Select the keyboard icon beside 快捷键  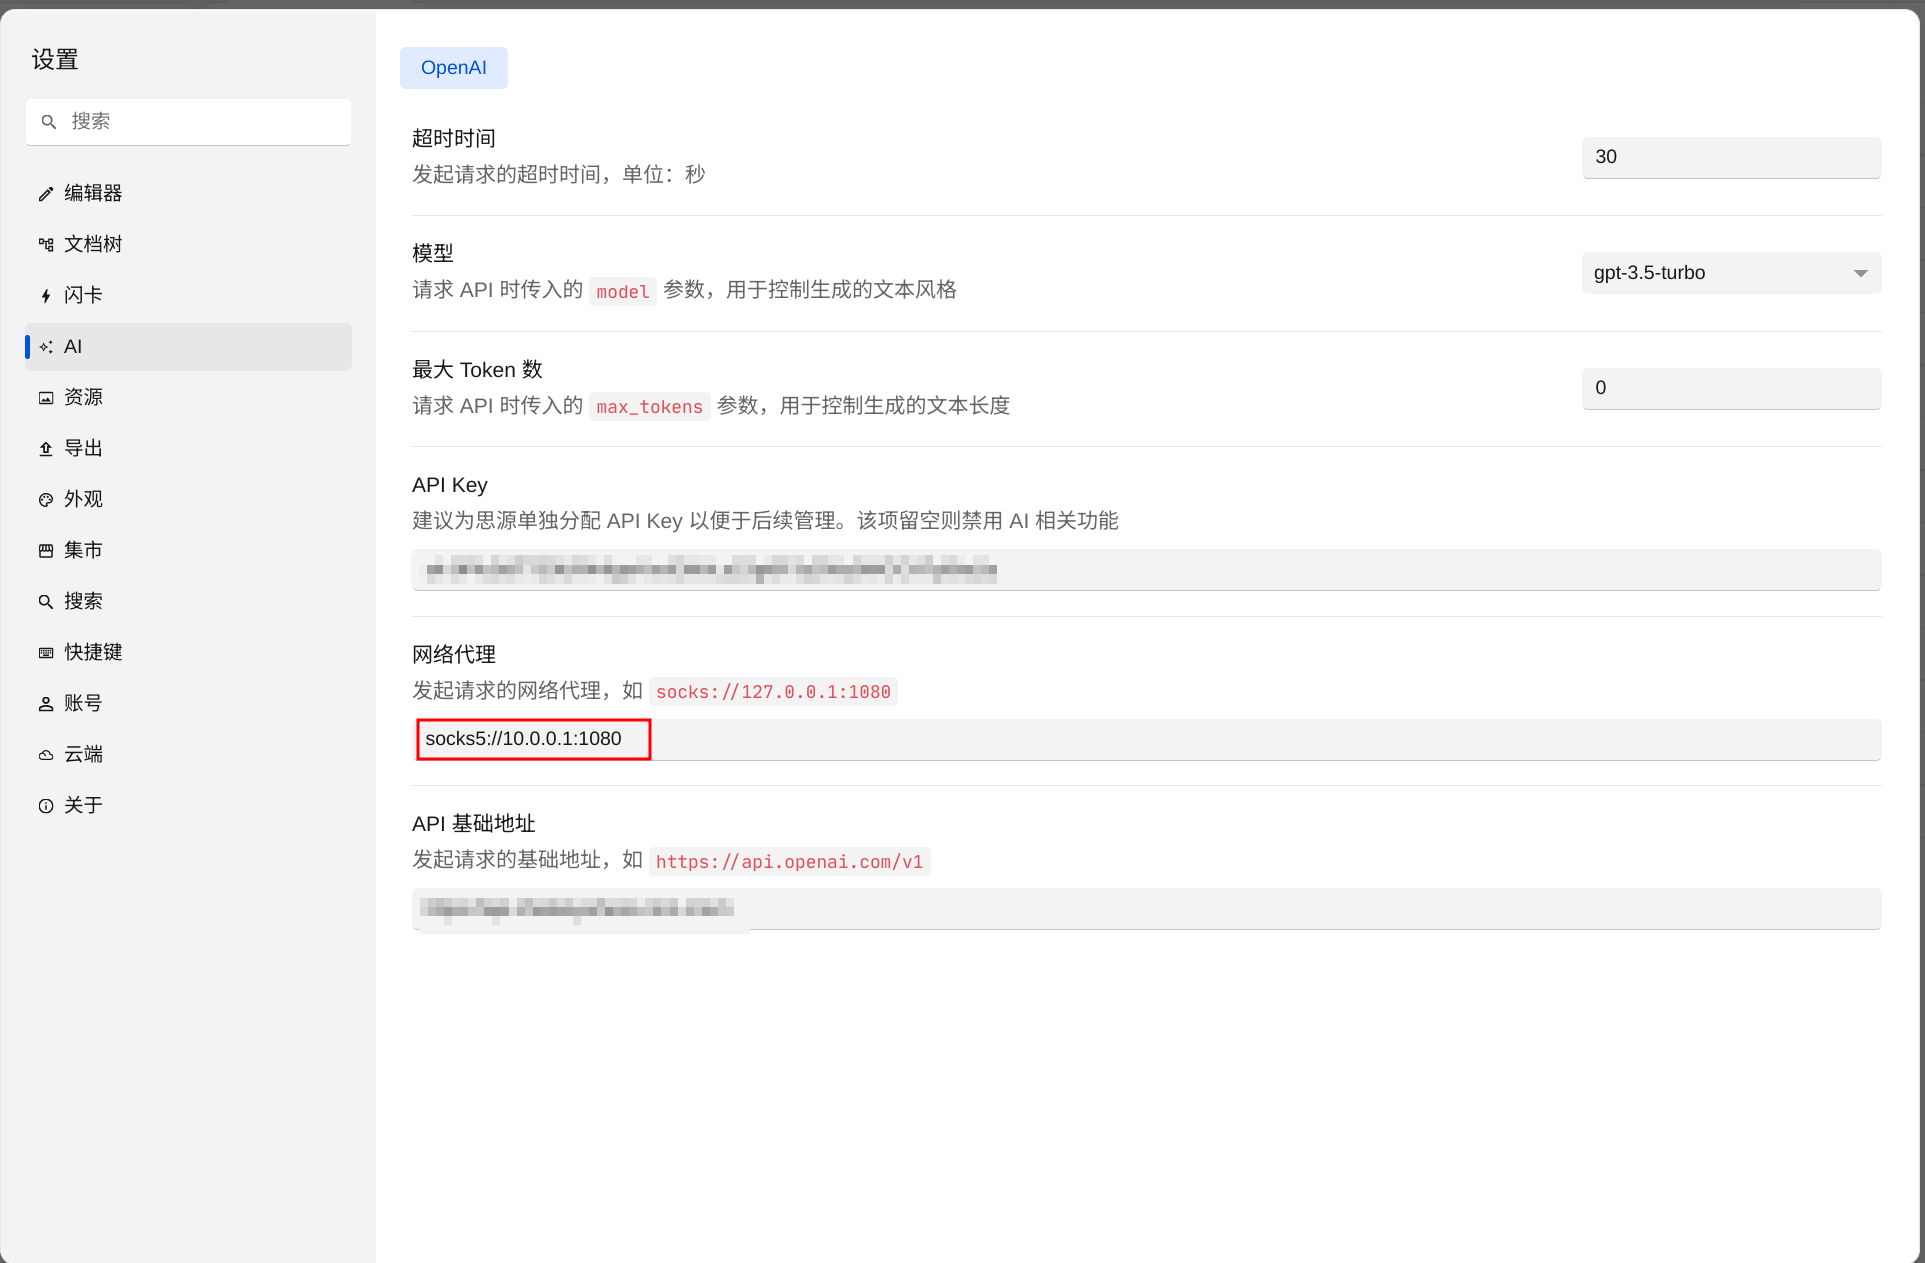pos(46,651)
